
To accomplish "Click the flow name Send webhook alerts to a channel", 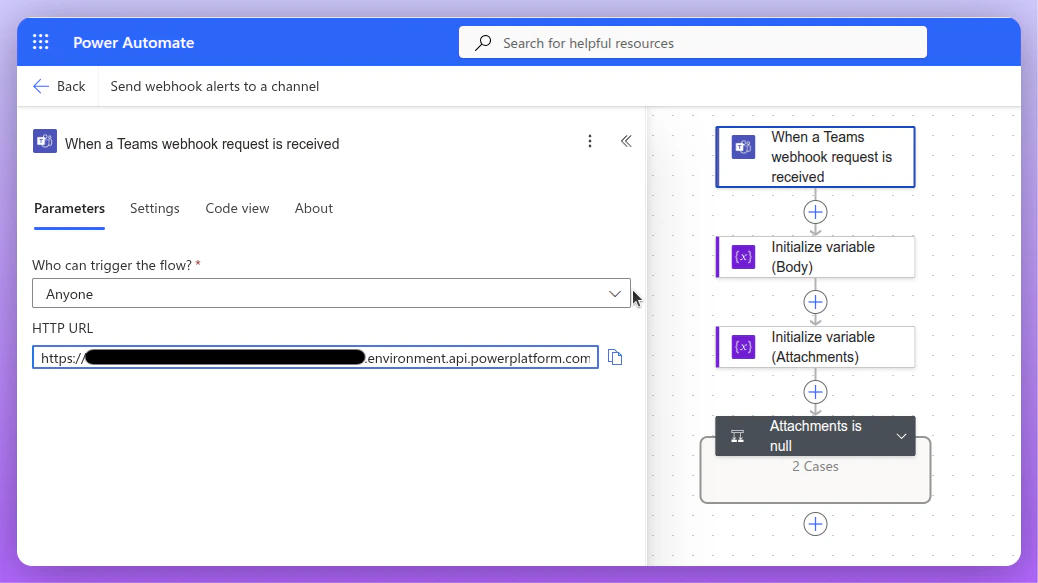I will tap(214, 86).
